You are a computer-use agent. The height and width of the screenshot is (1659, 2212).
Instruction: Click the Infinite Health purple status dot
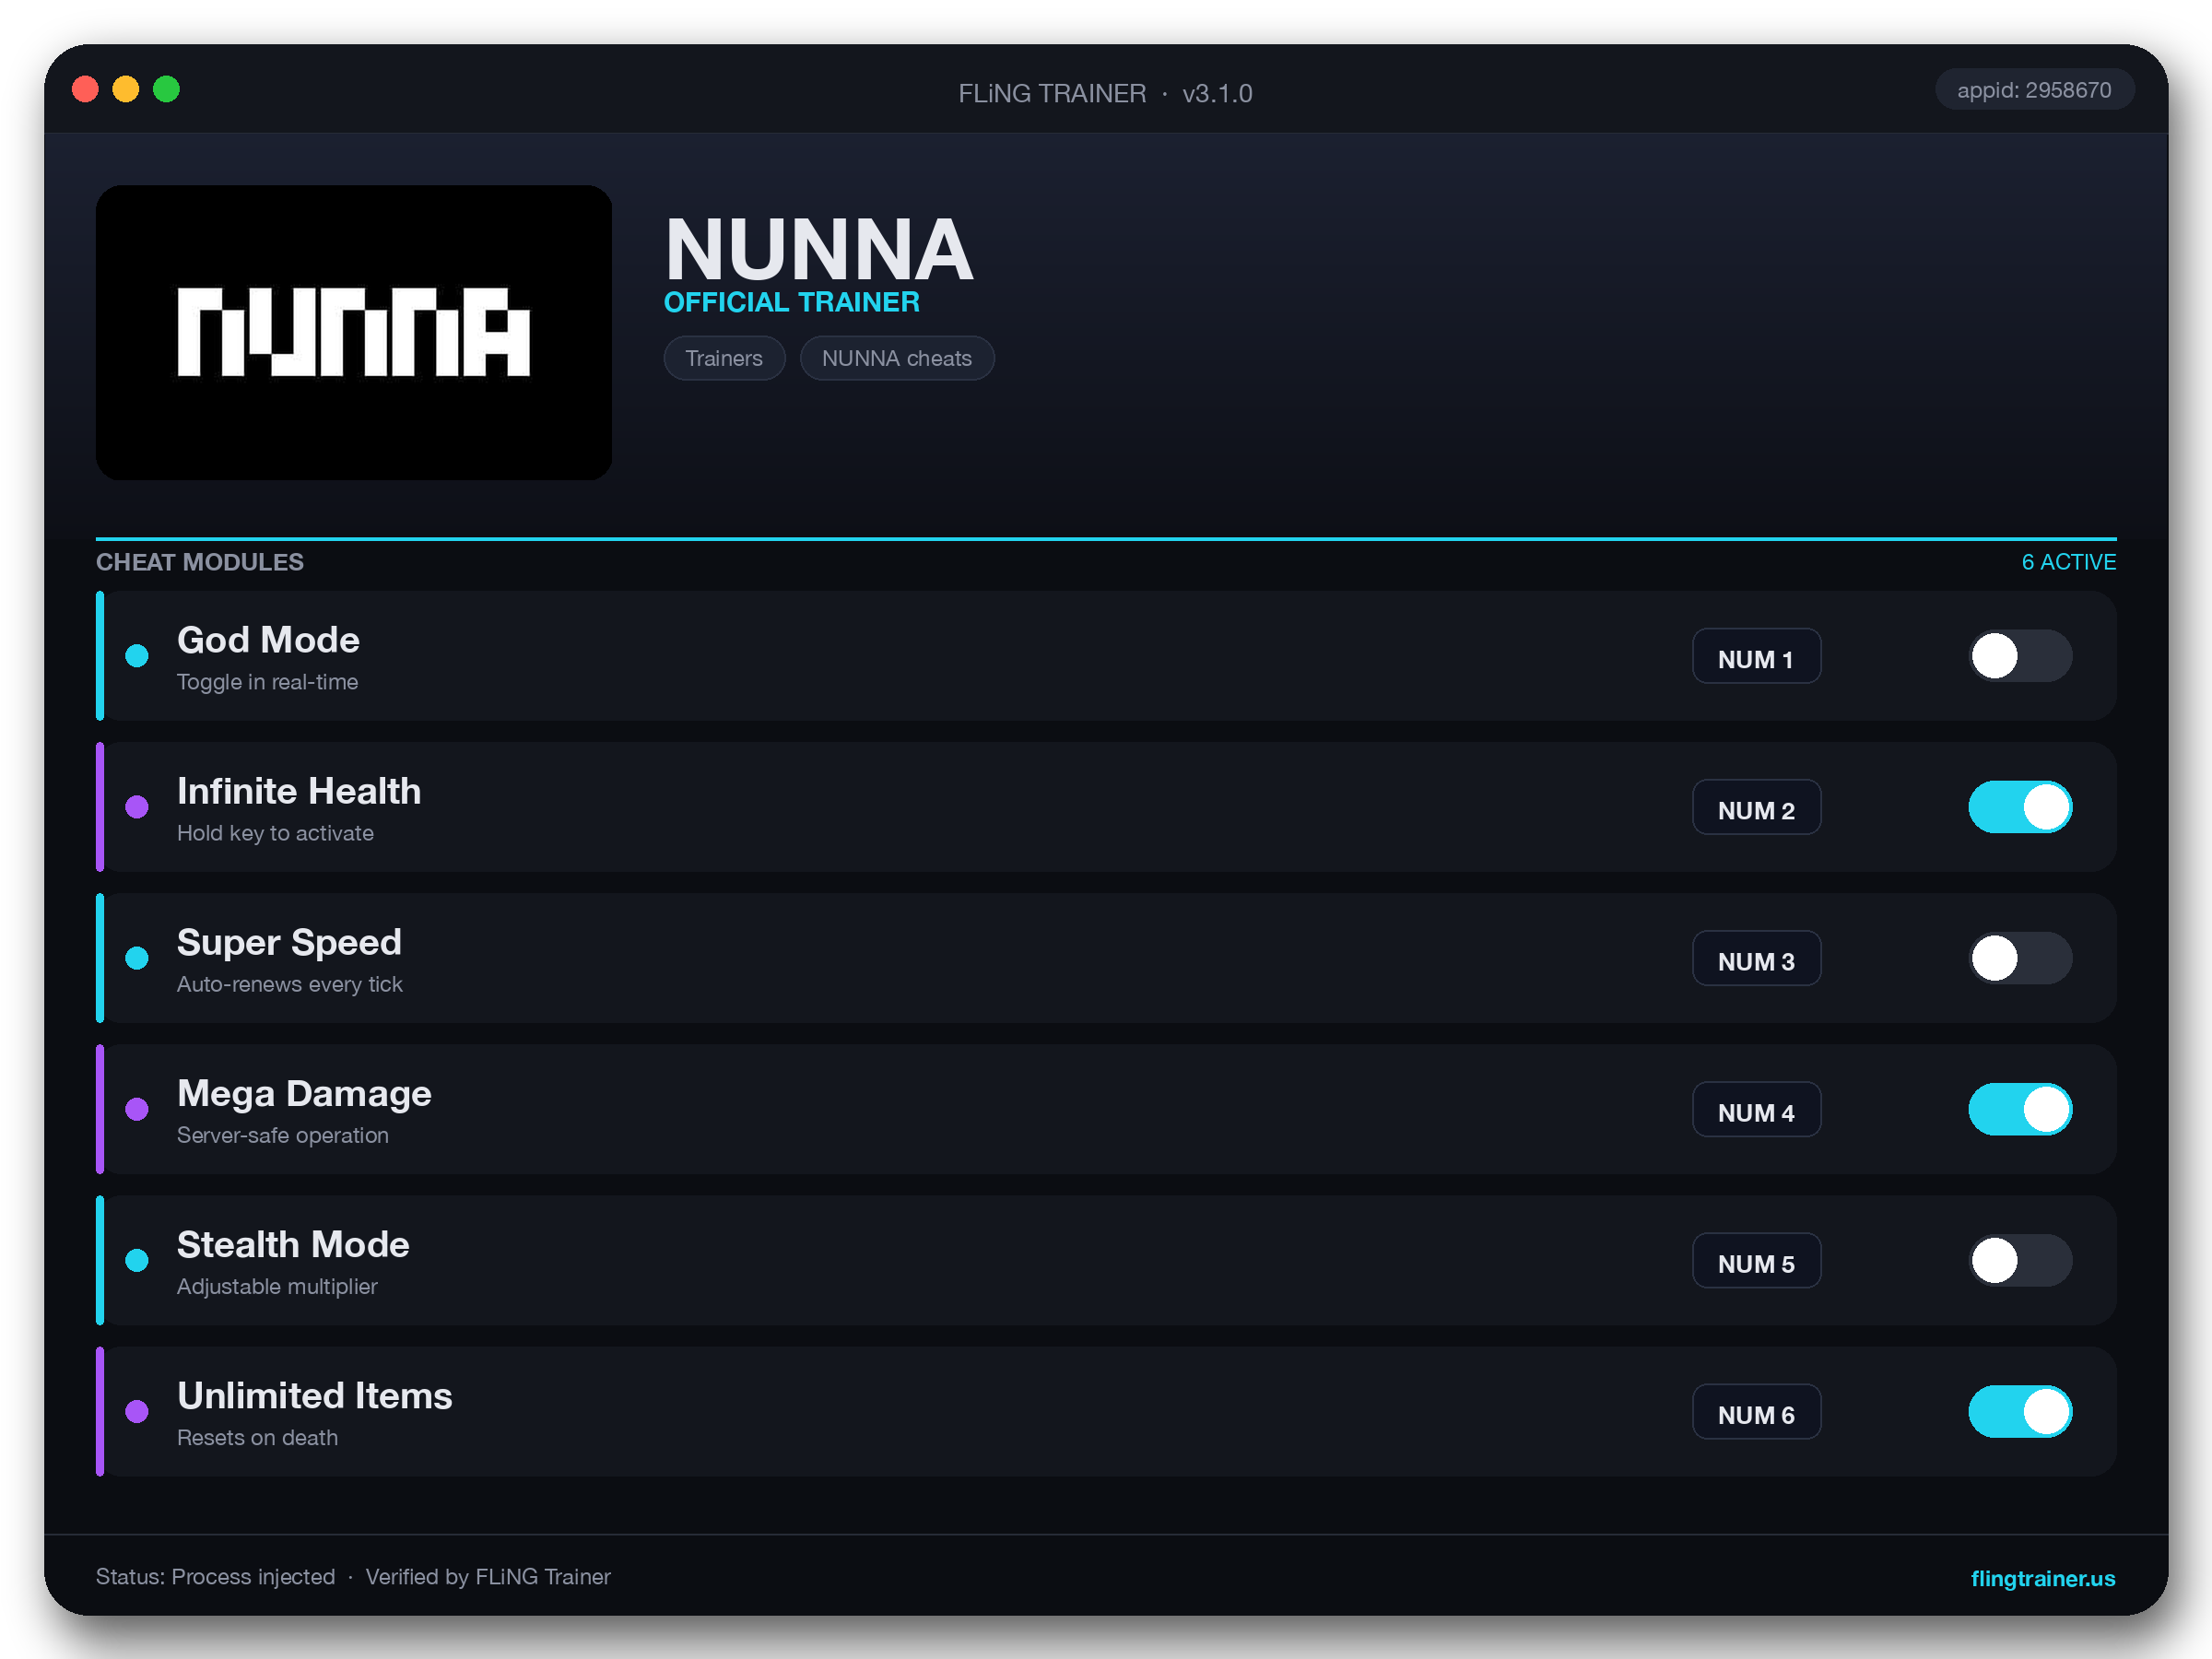[x=137, y=807]
